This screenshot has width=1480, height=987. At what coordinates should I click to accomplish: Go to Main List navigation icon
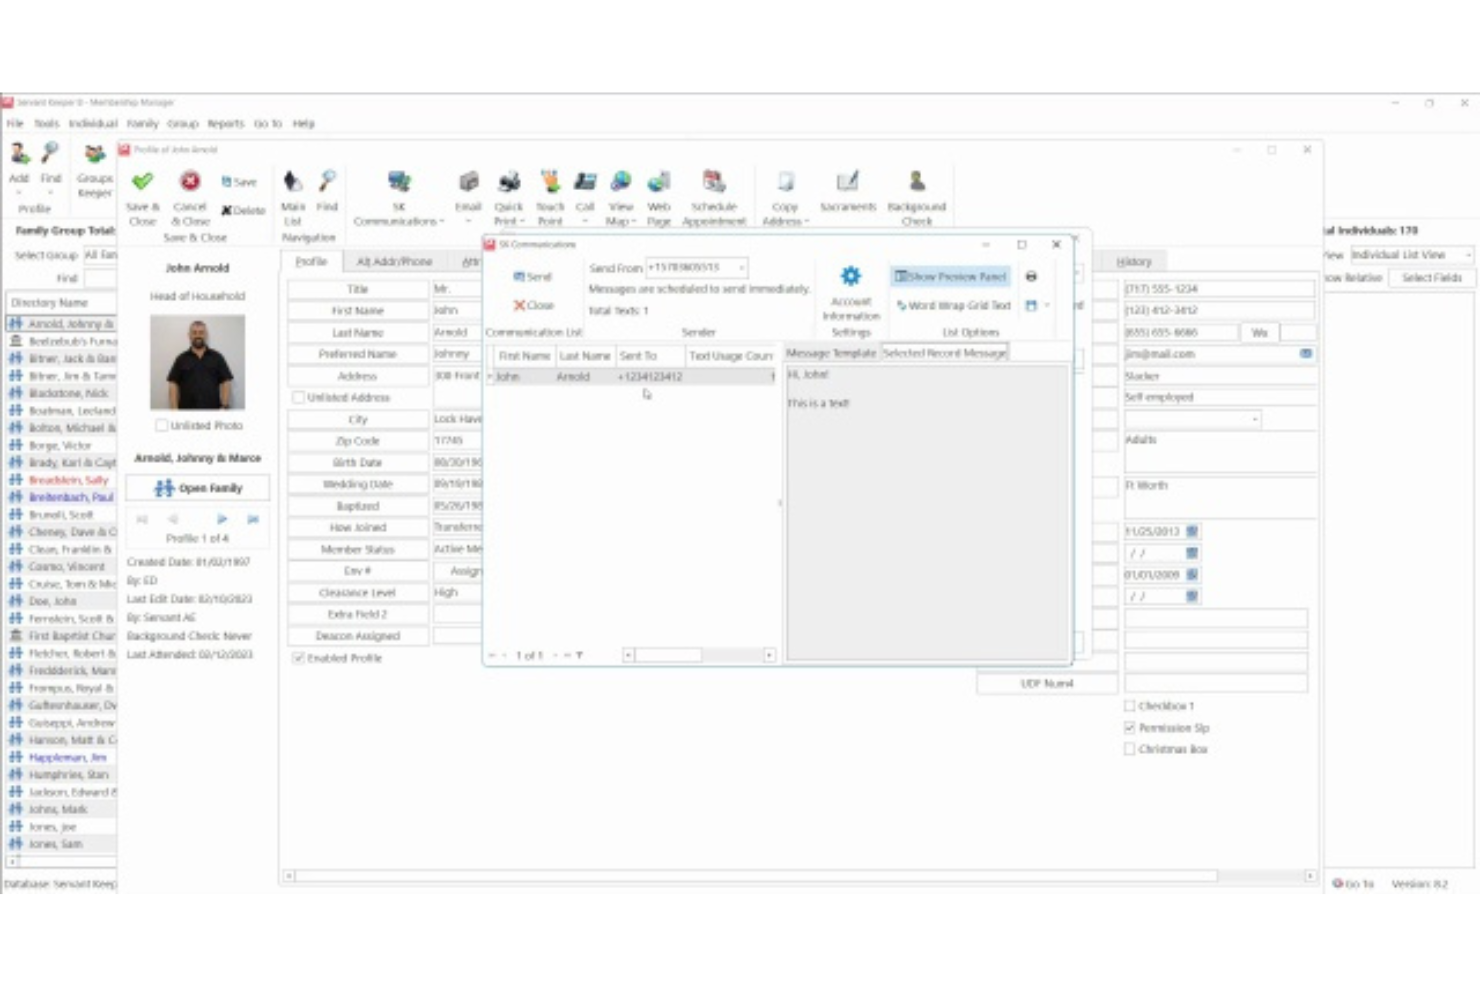(x=293, y=181)
